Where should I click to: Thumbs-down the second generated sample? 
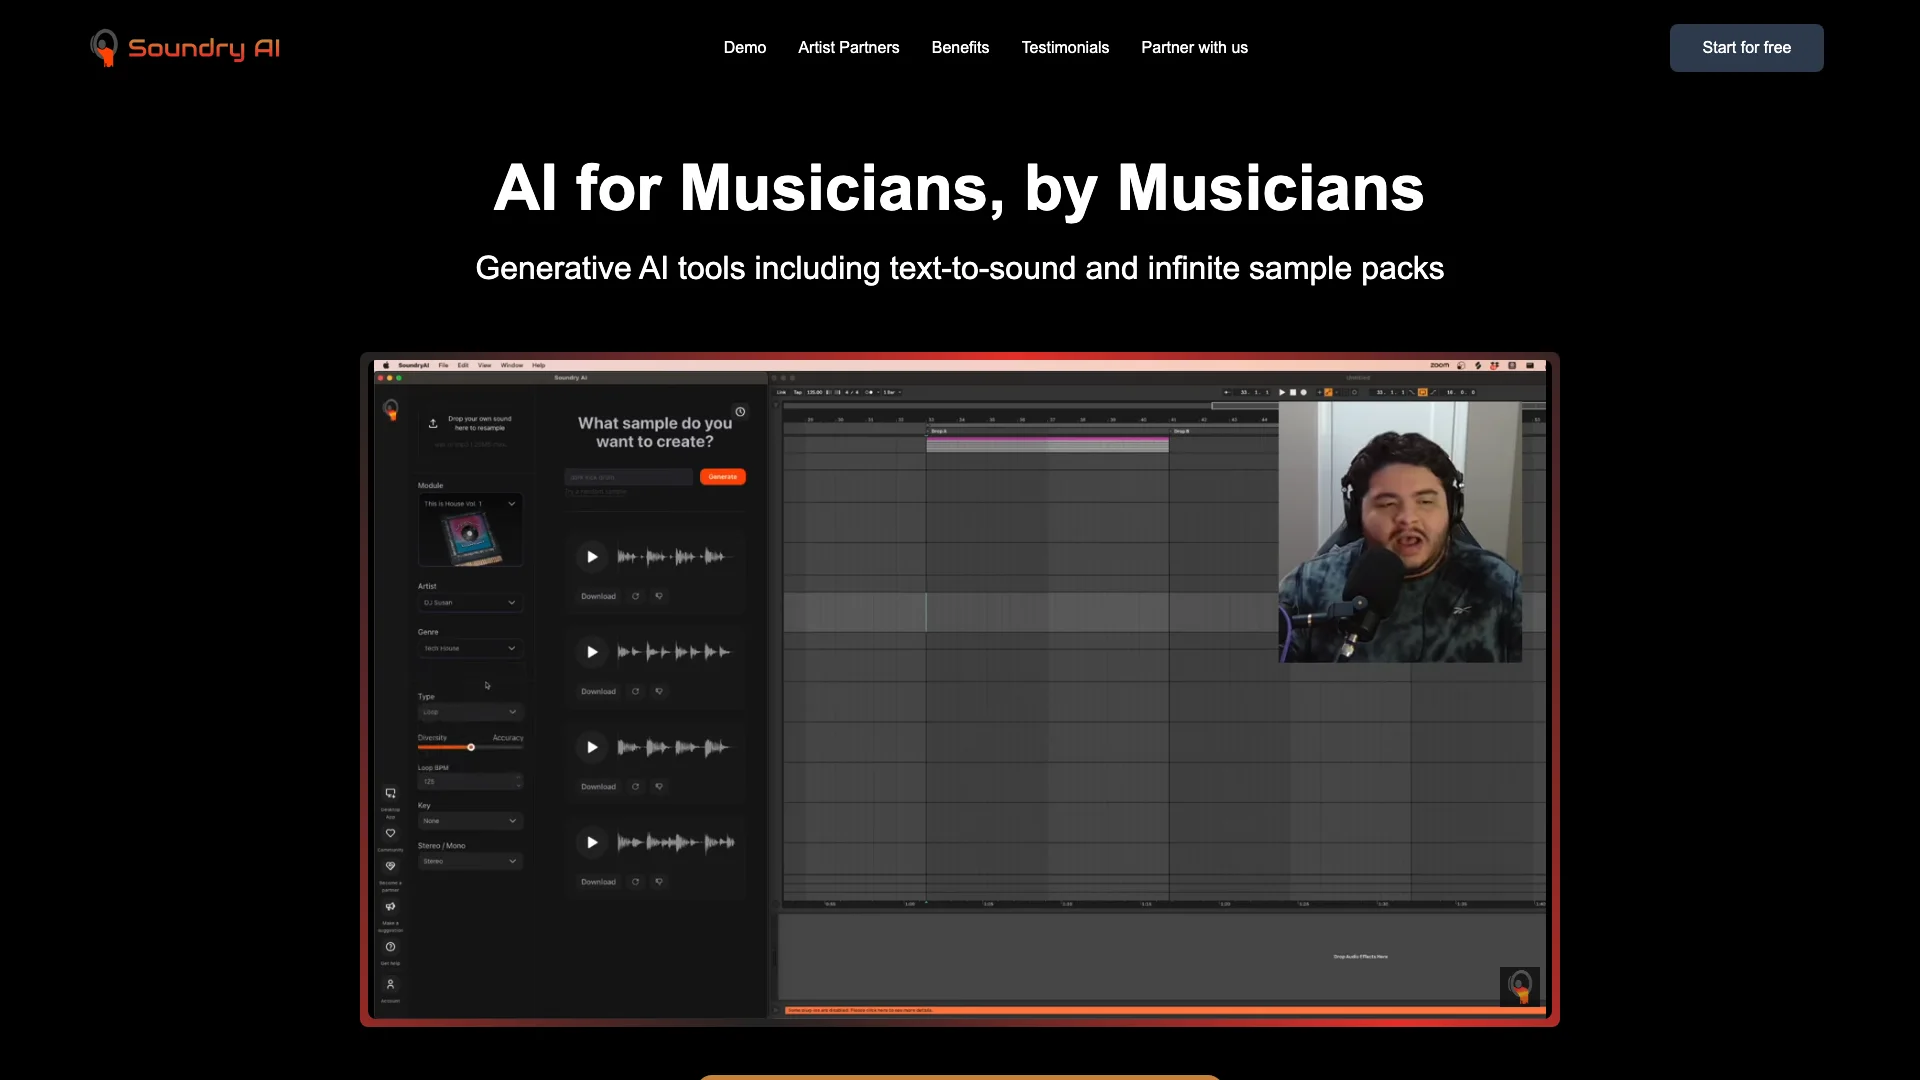[659, 691]
